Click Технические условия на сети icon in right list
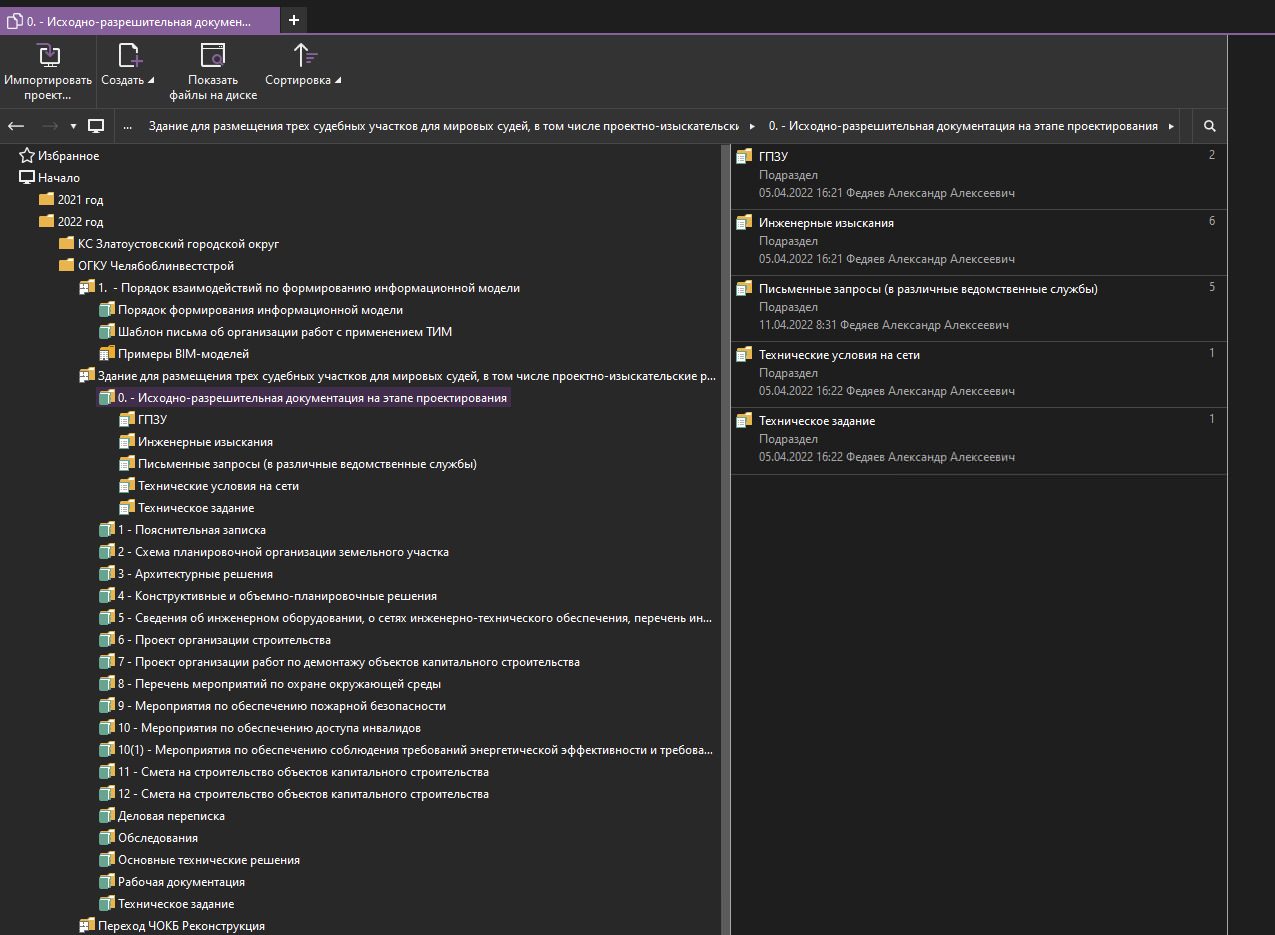The height and width of the screenshot is (935, 1275). pyautogui.click(x=743, y=355)
